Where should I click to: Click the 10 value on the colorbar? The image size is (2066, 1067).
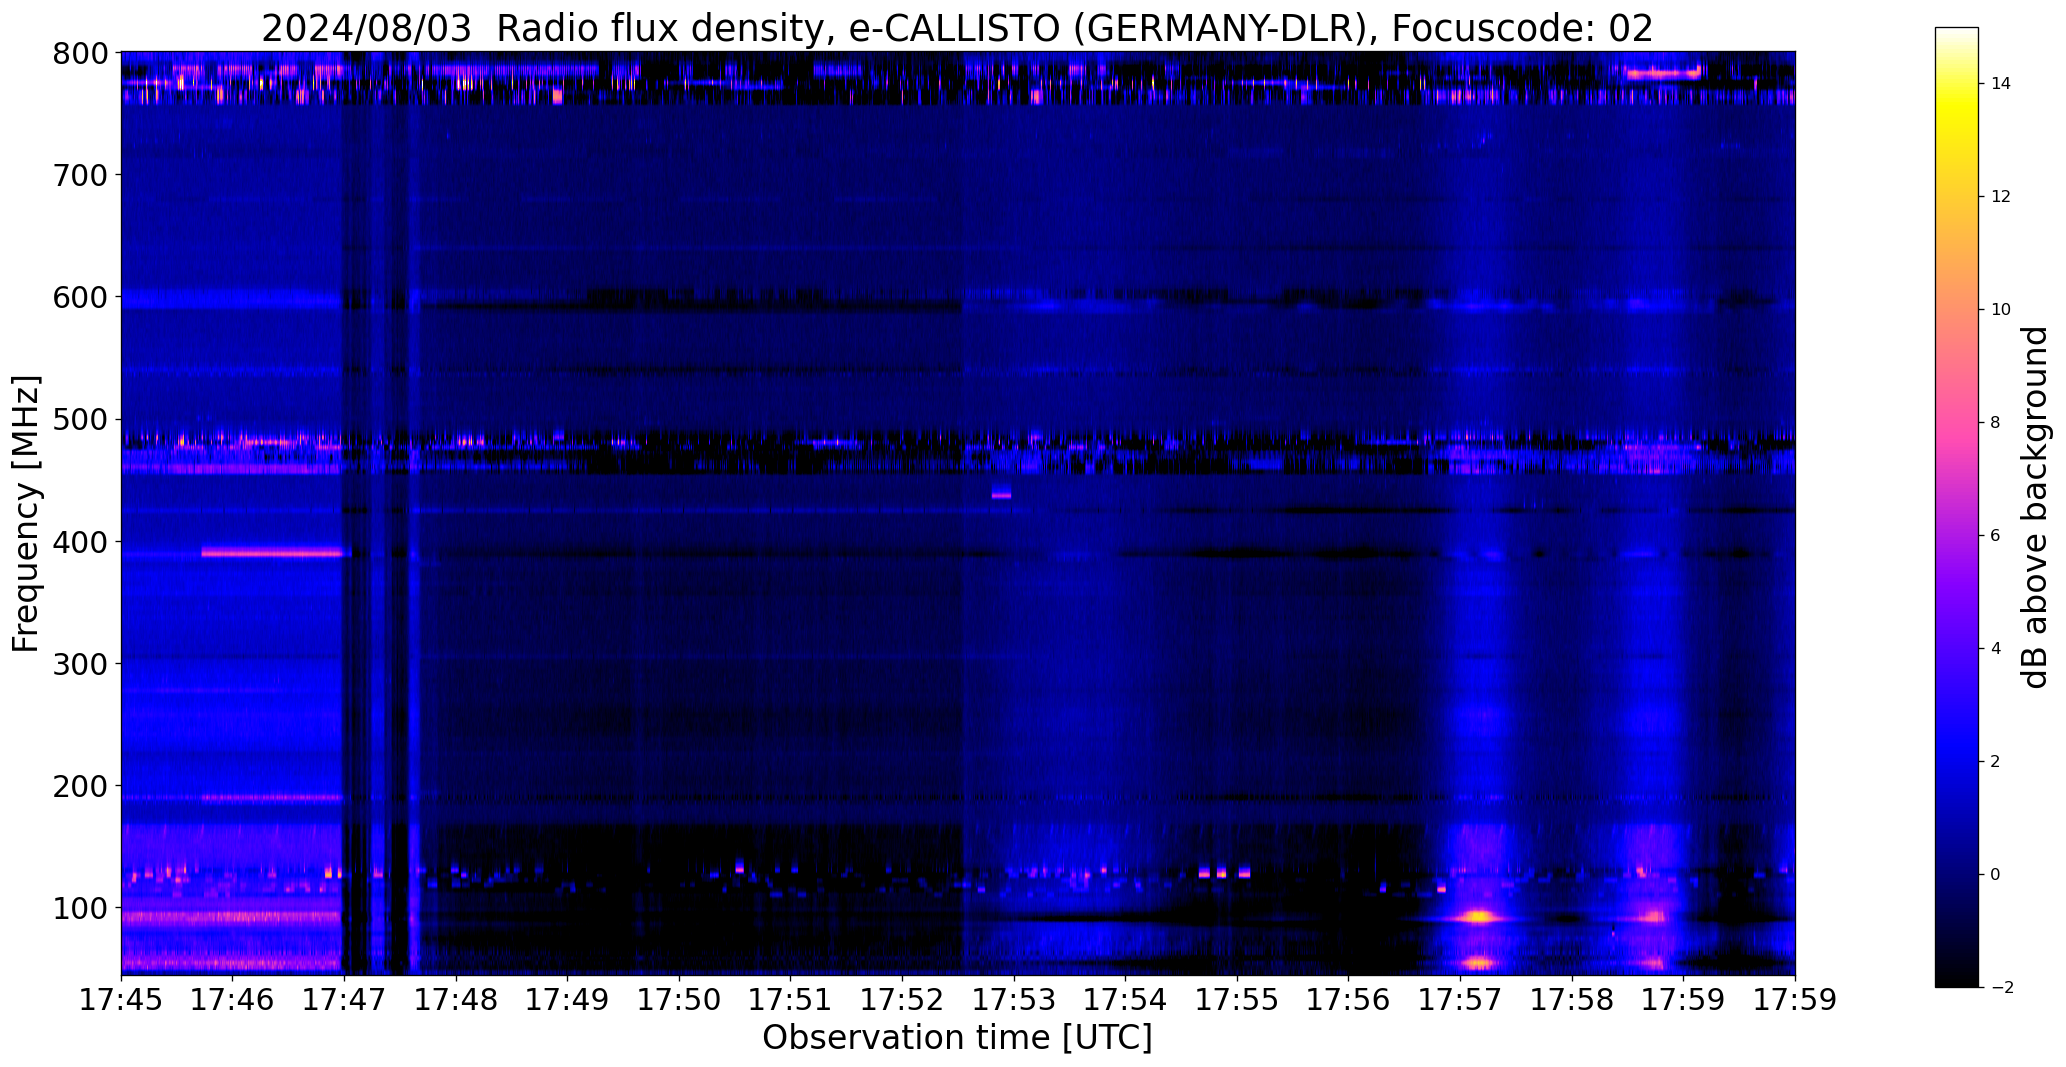tap(2001, 309)
